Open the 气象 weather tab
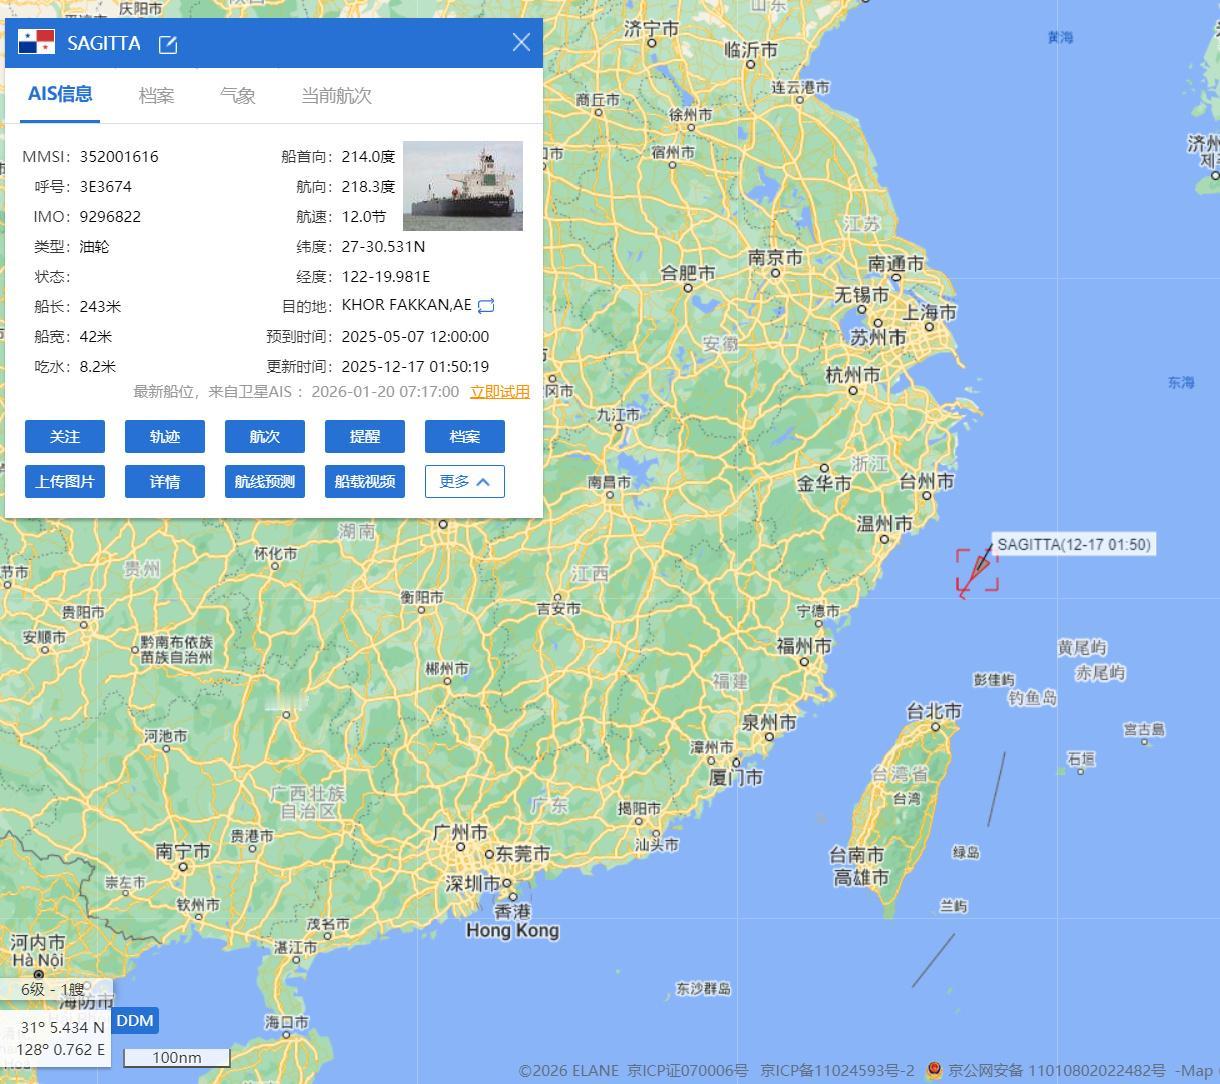Image resolution: width=1220 pixels, height=1084 pixels. tap(237, 96)
